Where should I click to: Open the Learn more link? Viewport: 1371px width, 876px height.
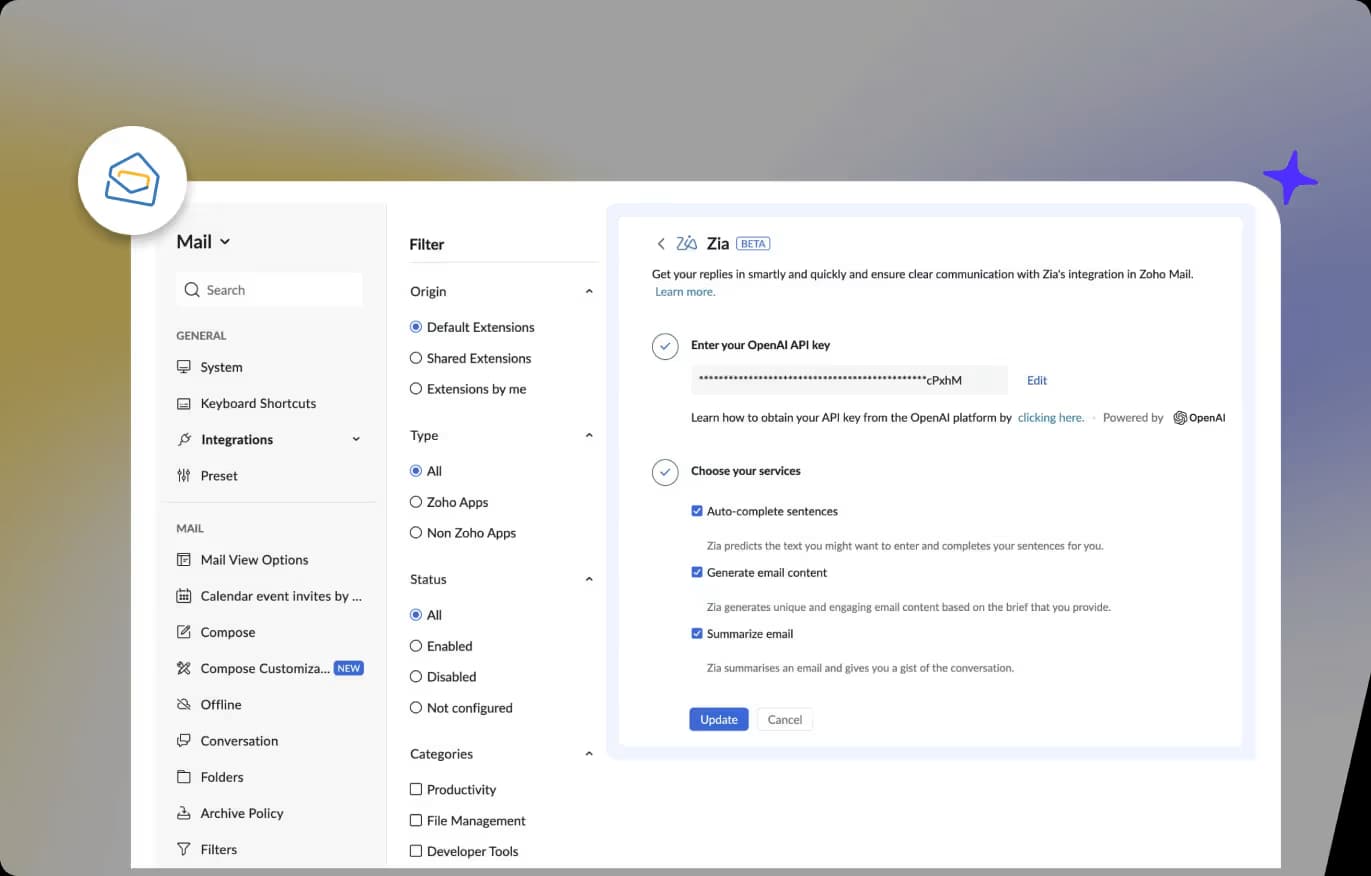coord(685,292)
